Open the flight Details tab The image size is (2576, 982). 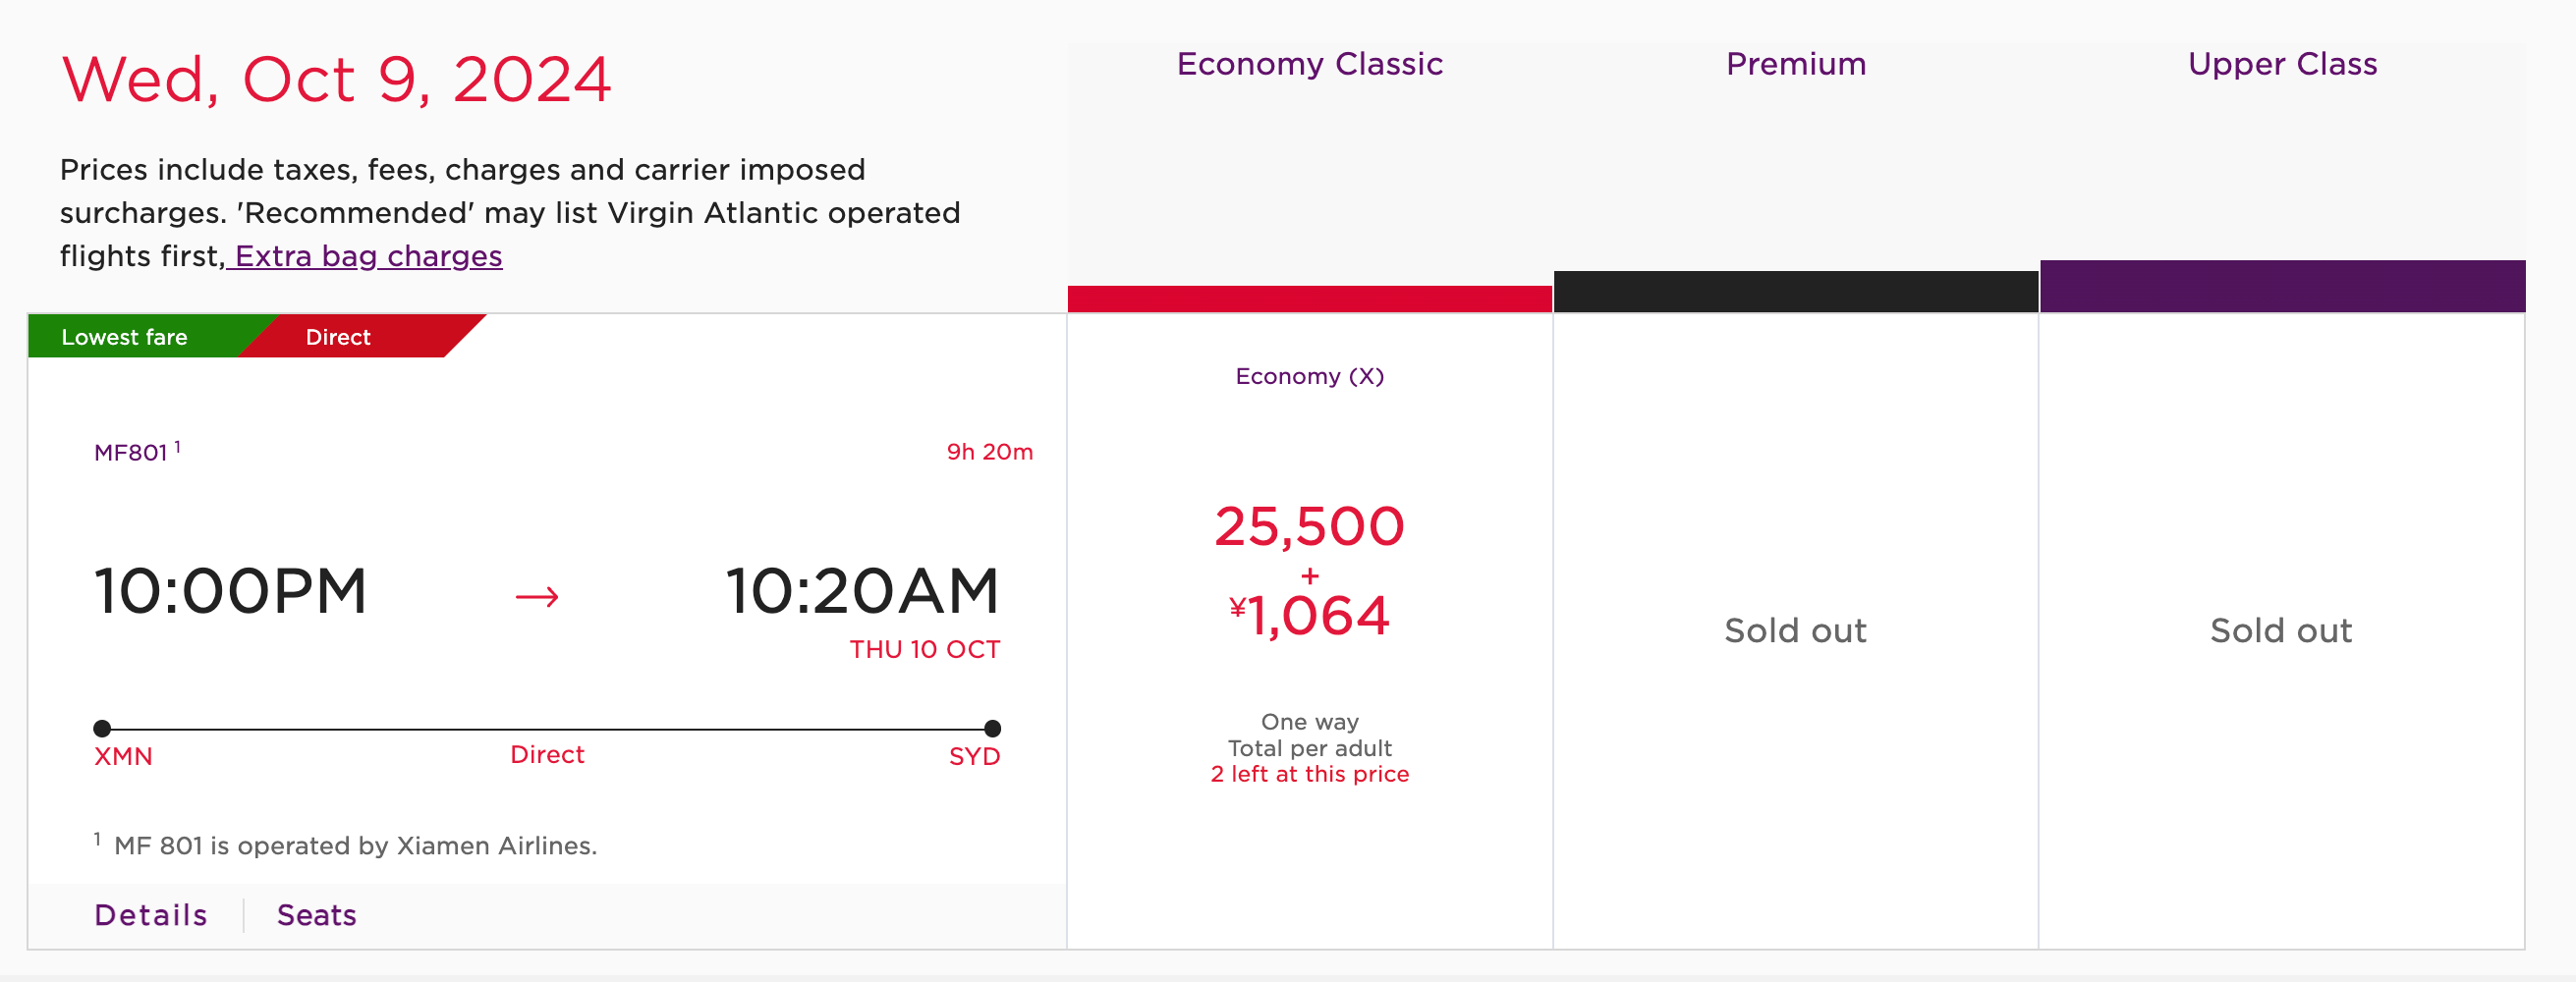pyautogui.click(x=151, y=914)
